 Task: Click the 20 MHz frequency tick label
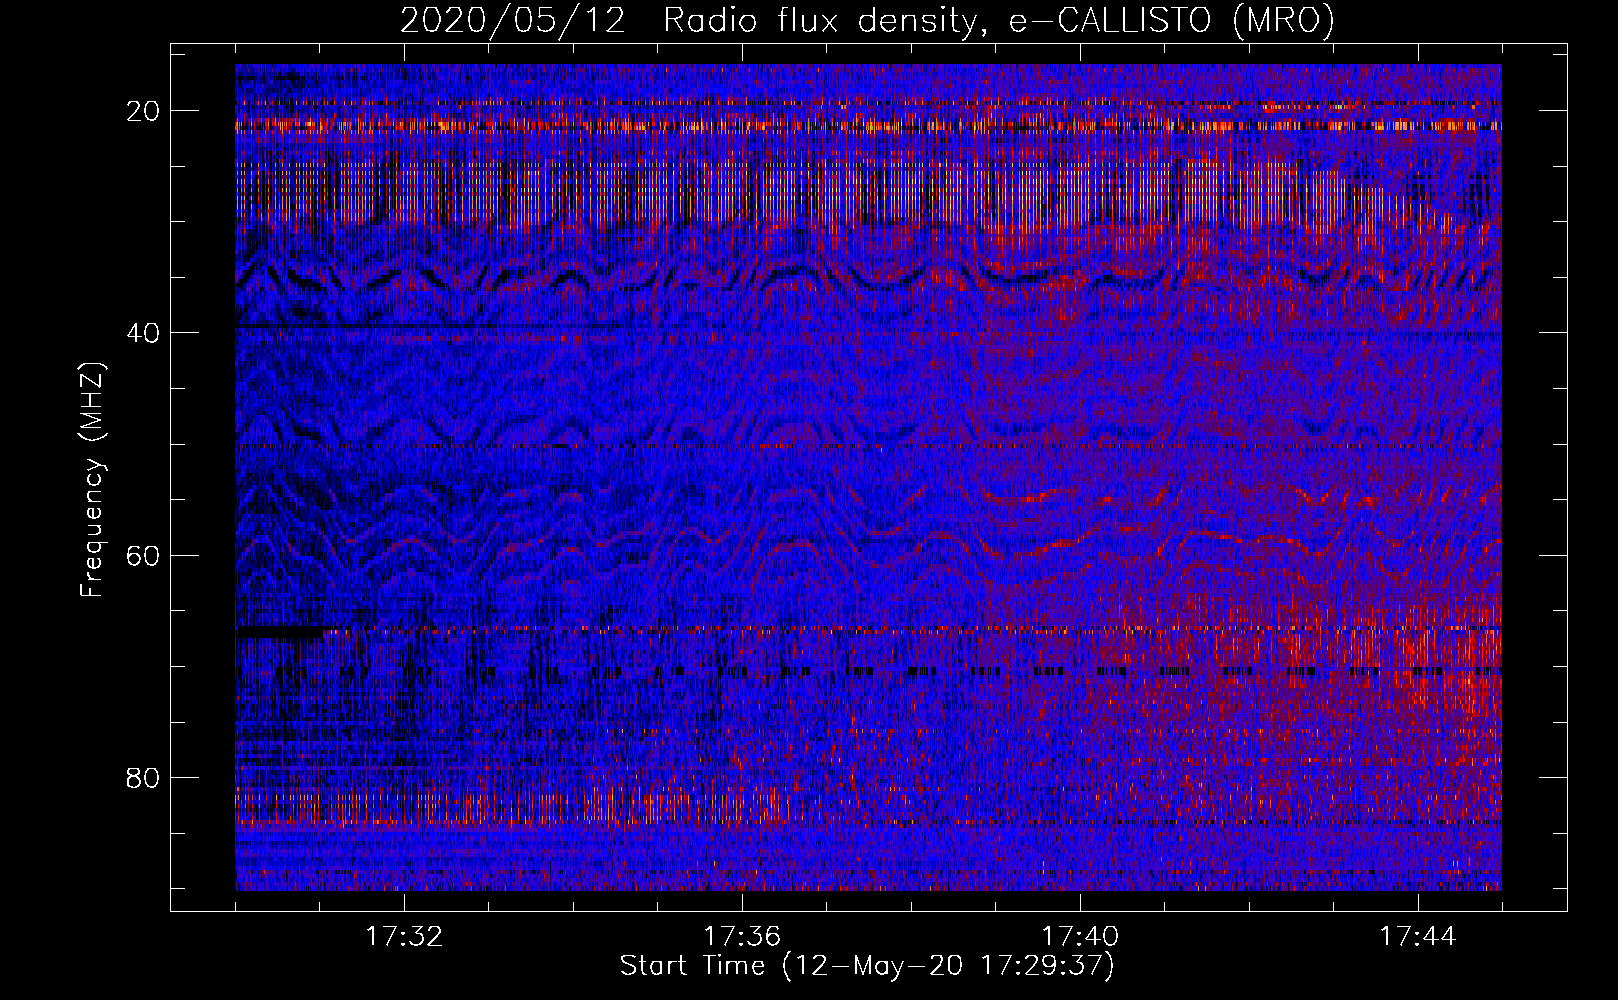tap(144, 111)
